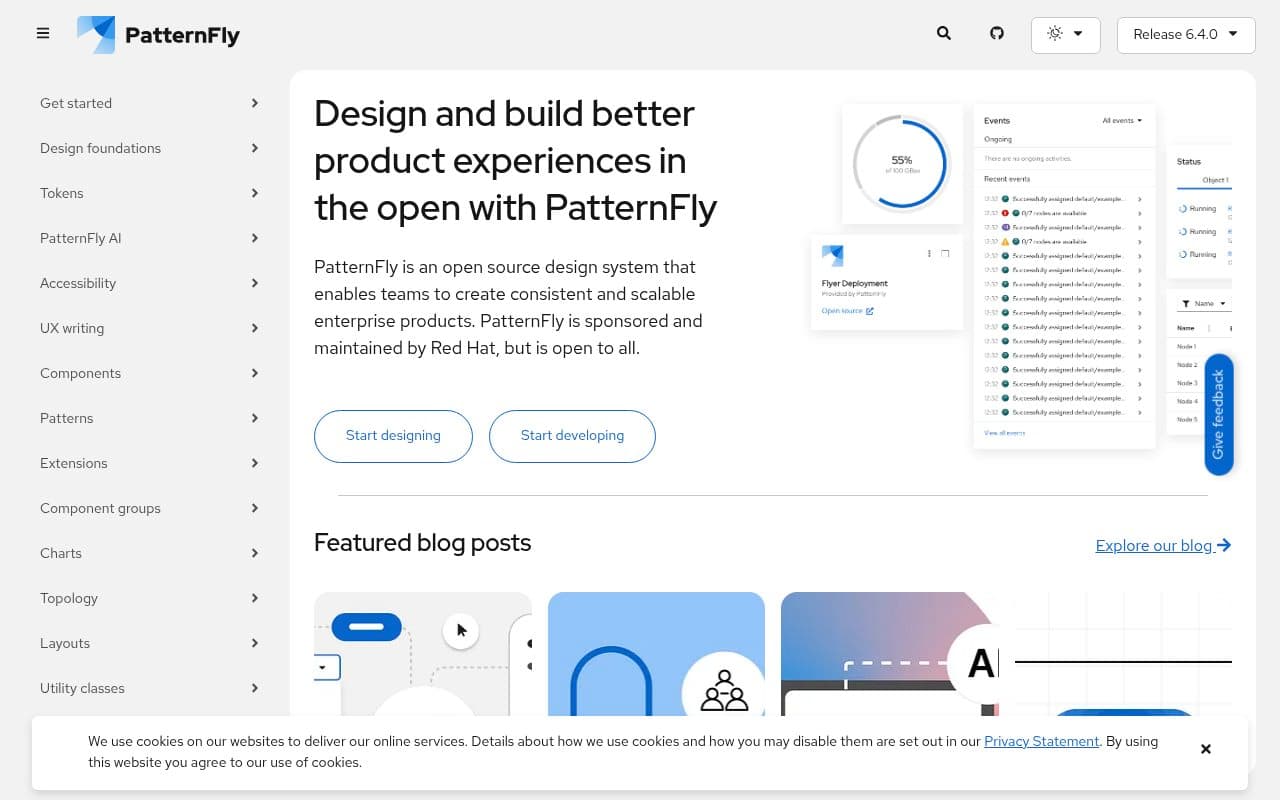Visit PatternFly's GitHub repository
Viewport: 1280px width, 800px height.
(x=997, y=33)
